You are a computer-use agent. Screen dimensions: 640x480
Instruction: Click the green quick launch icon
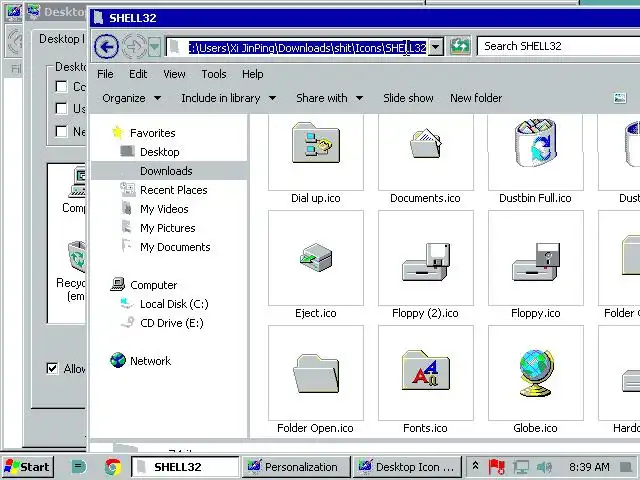[78, 467]
